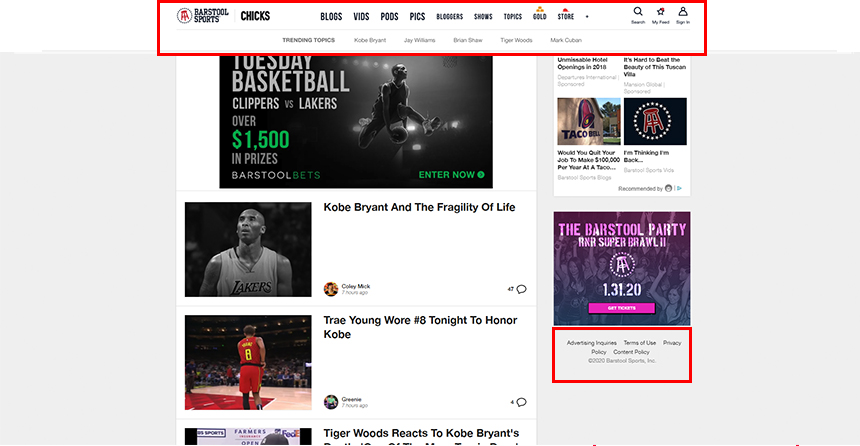Go to Blogs menu

(x=331, y=17)
